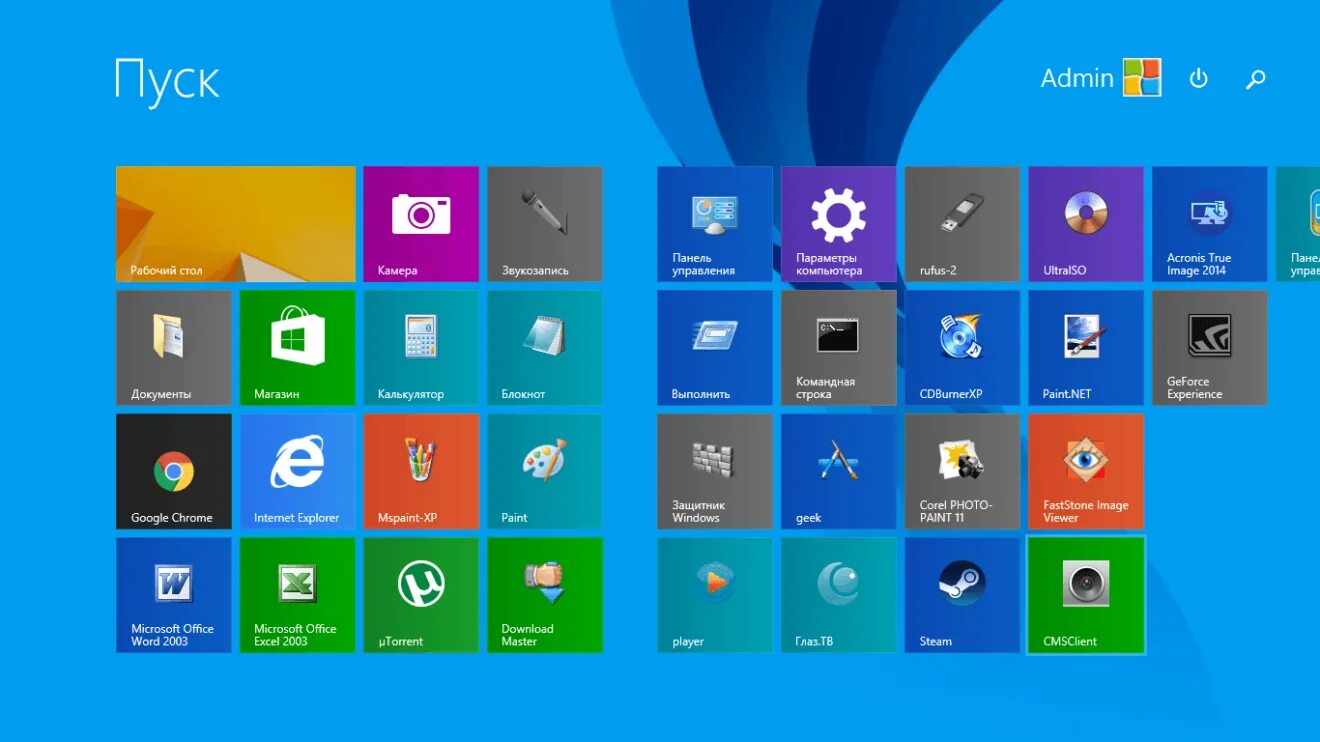The height and width of the screenshot is (742, 1320).
Task: Open Corel PHOTO-PAINT 11 tile
Action: tap(963, 472)
